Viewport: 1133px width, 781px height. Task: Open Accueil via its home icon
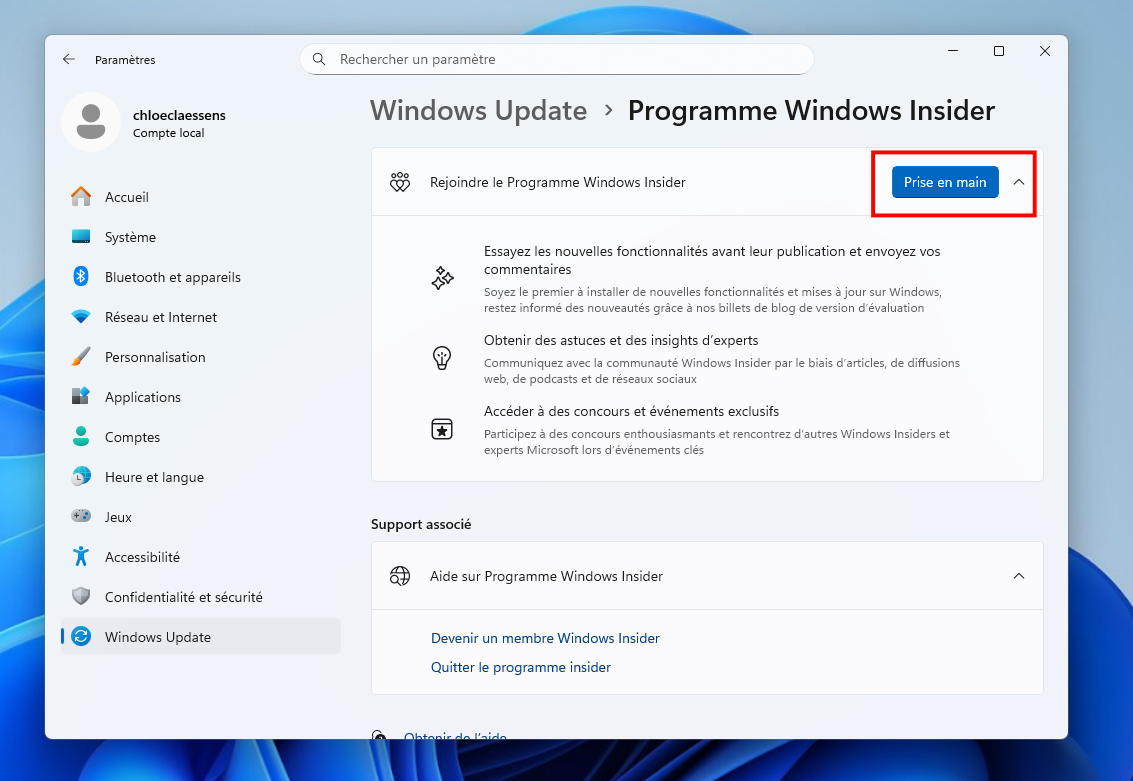[81, 197]
